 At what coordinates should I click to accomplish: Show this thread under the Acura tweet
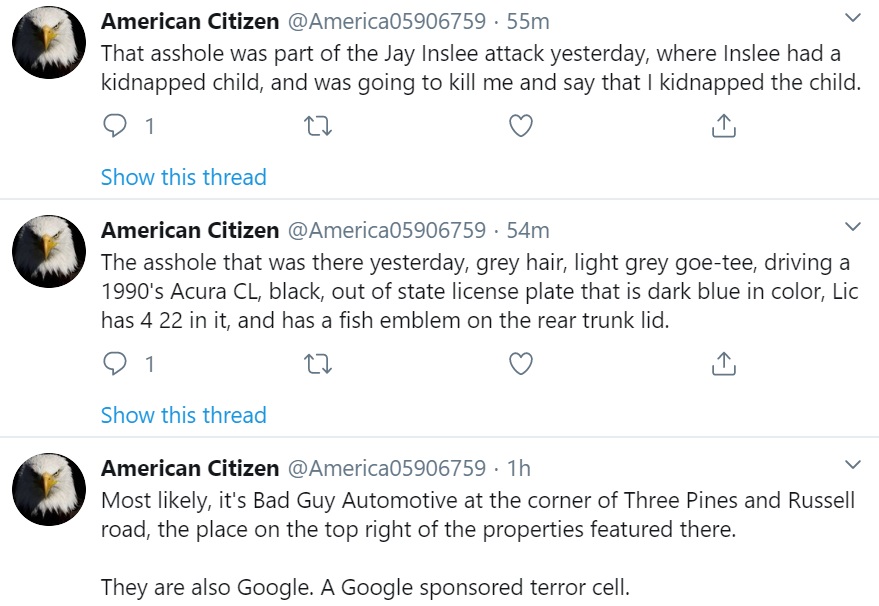(183, 415)
